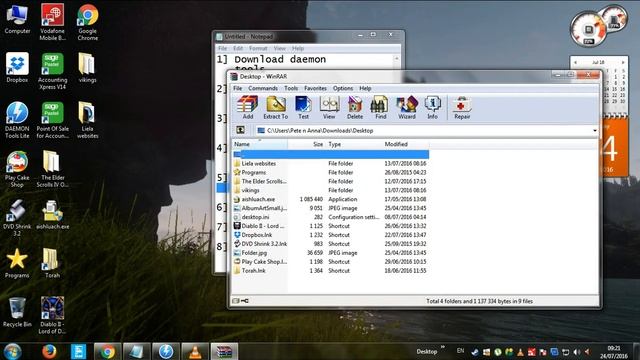The height and width of the screenshot is (360, 640).
Task: Open VLC media player taskbar icon
Action: [x=195, y=351]
